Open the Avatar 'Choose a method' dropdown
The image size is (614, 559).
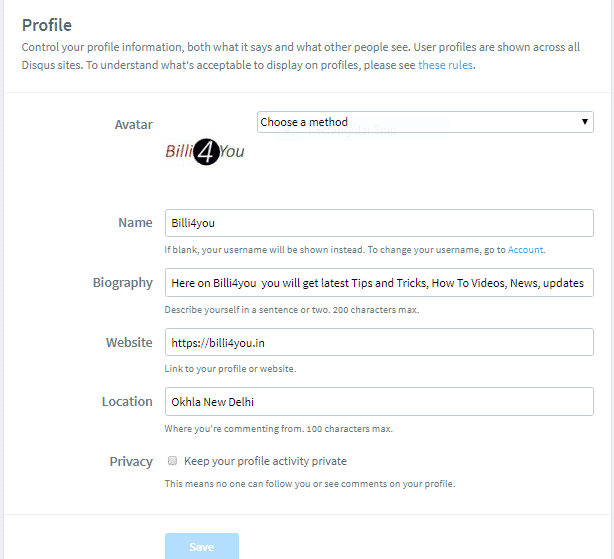pyautogui.click(x=425, y=122)
